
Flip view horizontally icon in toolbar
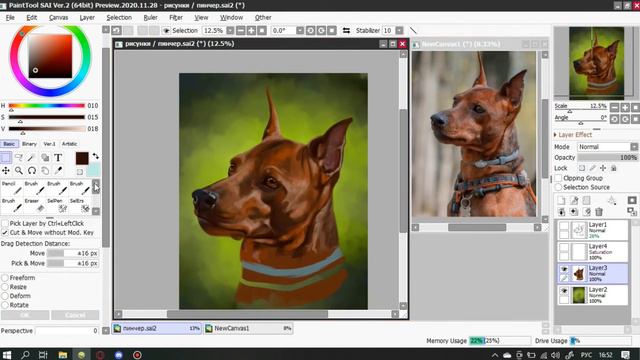pos(347,31)
